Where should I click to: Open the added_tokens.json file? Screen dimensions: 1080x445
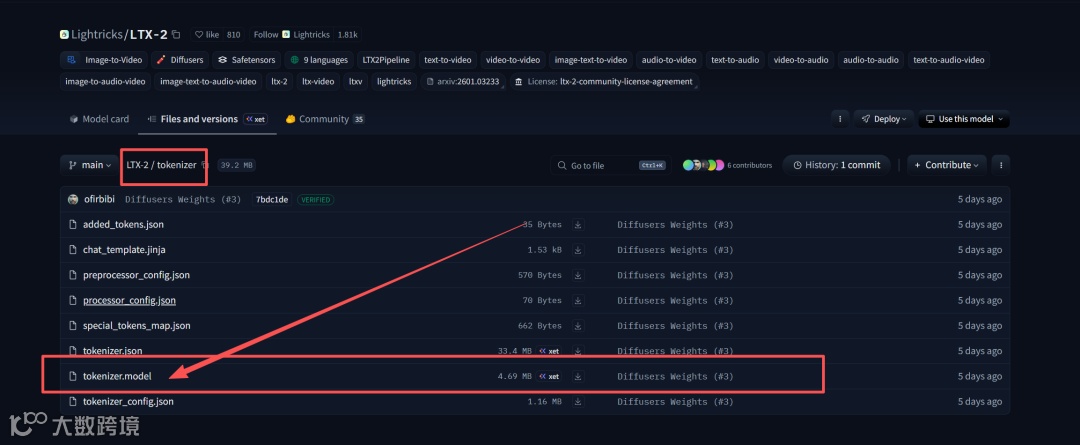pos(123,225)
